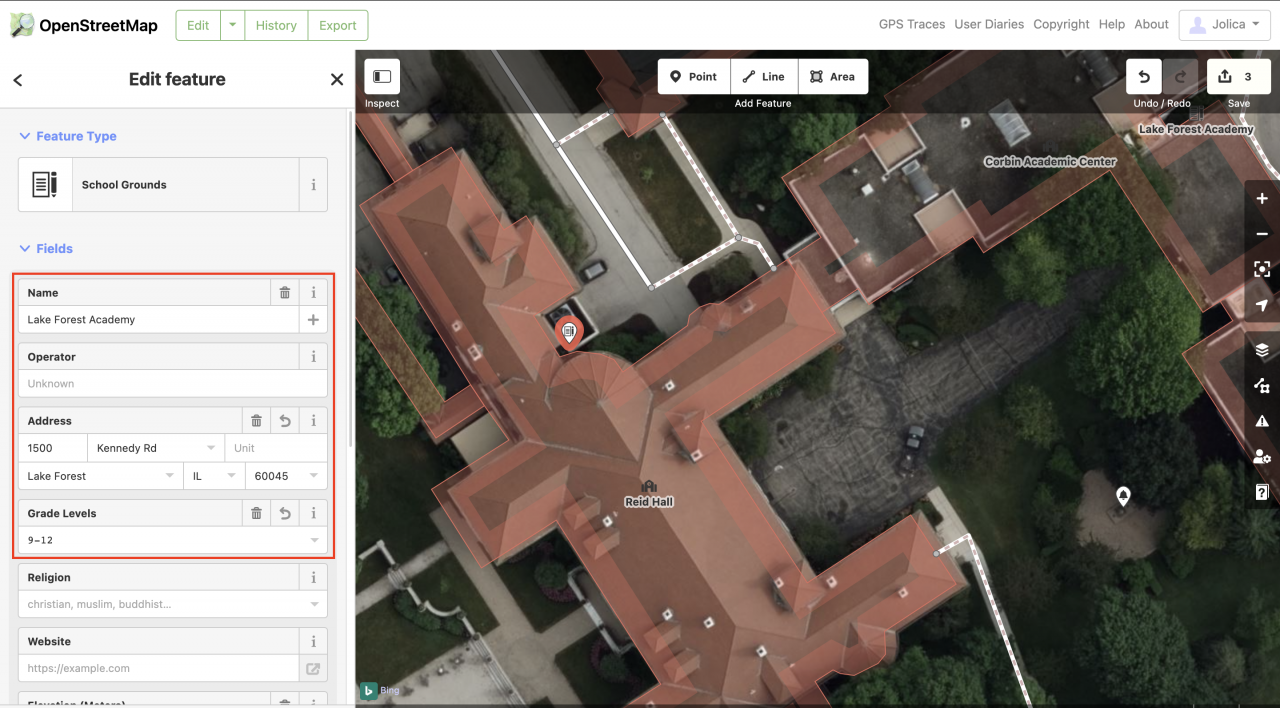
Task: Open the Export tab
Action: (338, 25)
